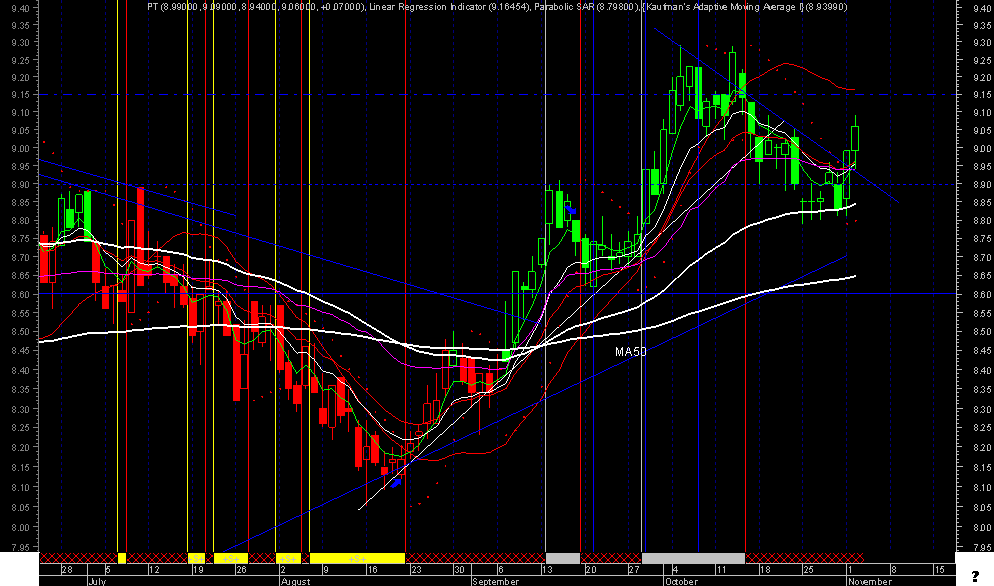
Task: Select the wide gray signal bar in early October
Action: point(694,558)
